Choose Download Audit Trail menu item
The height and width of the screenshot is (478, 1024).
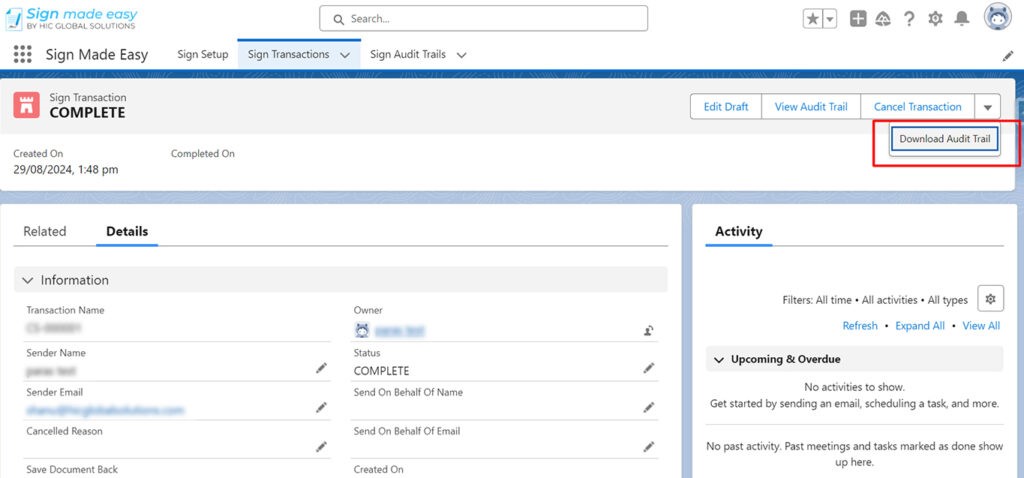944,139
